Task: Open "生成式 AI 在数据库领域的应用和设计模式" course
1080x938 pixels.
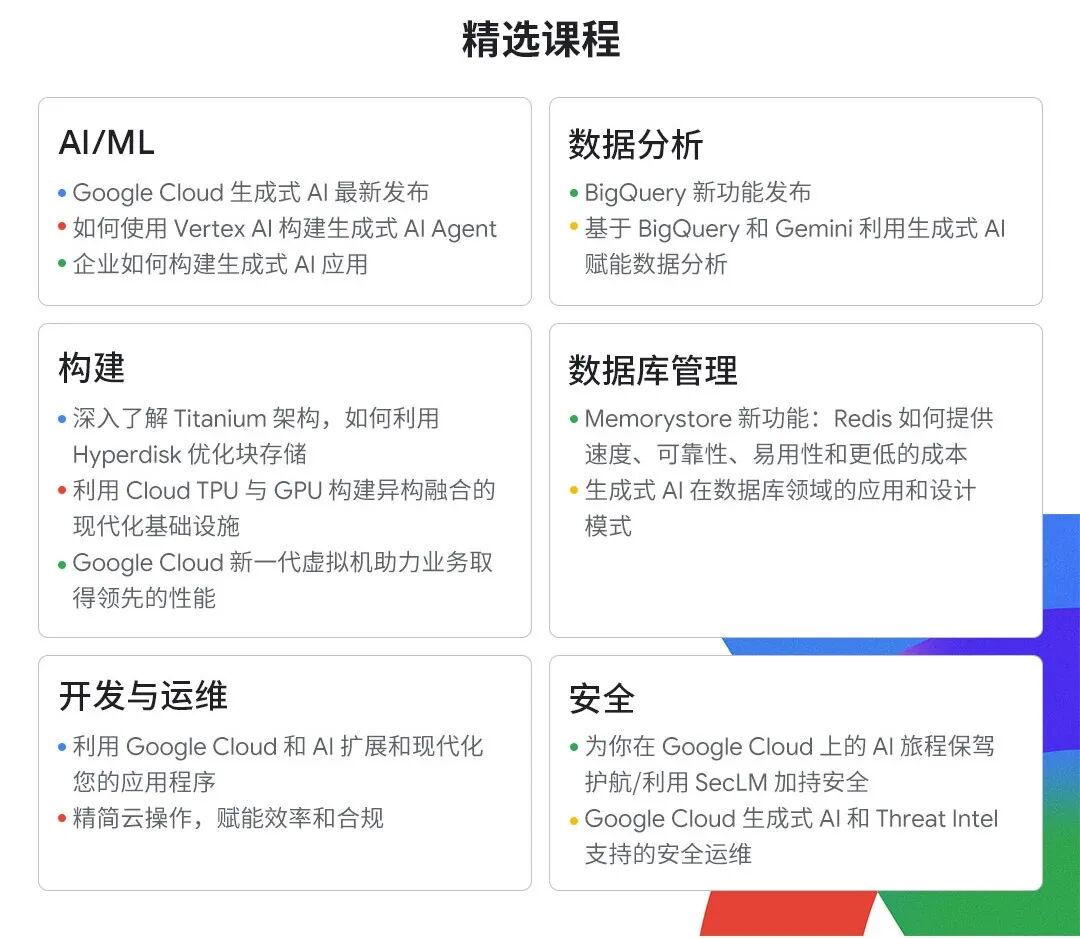Action: (x=780, y=508)
